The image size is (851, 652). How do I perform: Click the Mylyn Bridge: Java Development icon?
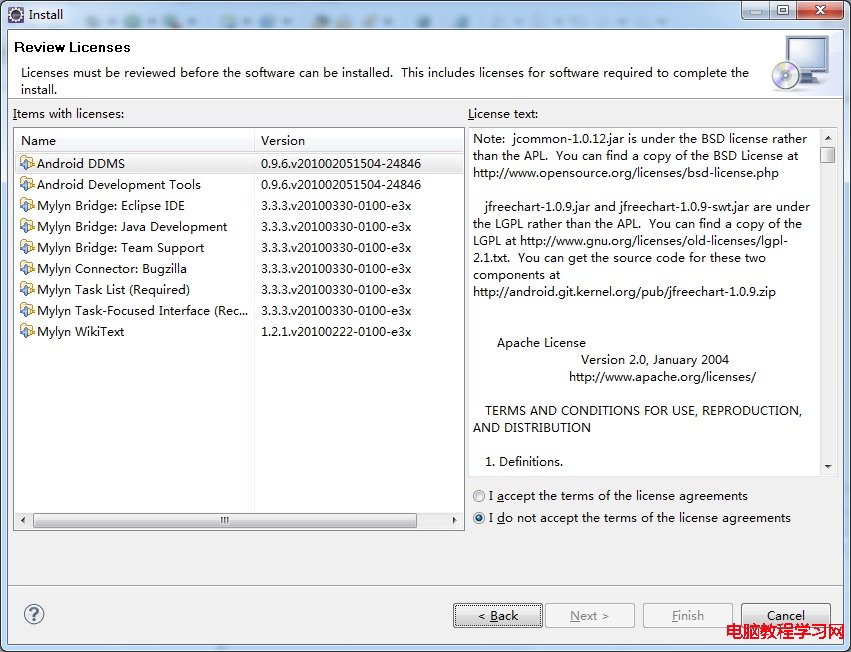pos(27,226)
